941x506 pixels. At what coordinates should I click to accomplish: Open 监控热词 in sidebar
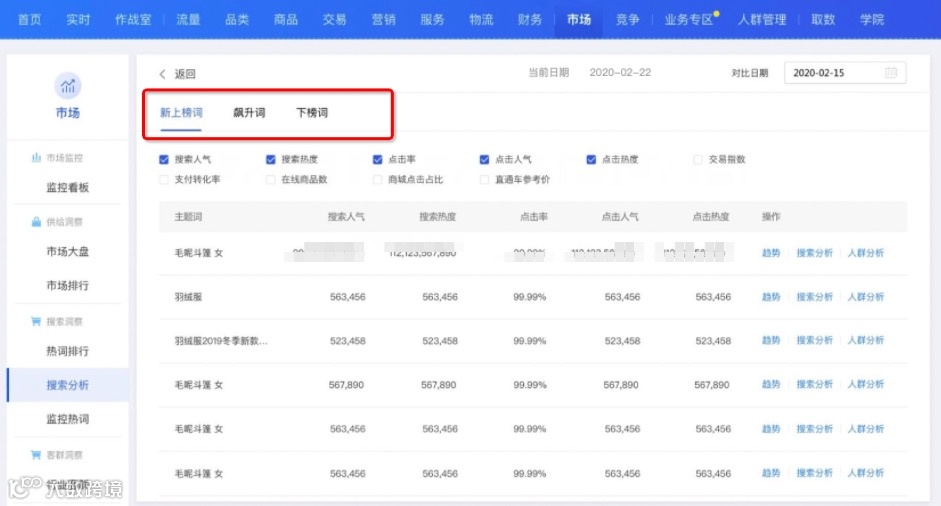click(68, 419)
